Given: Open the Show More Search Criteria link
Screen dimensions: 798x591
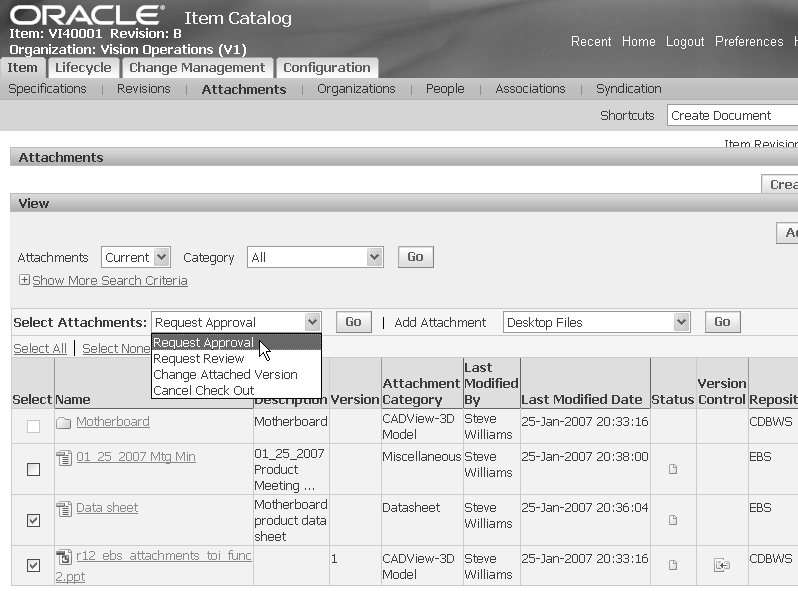Looking at the screenshot, I should click(110, 280).
